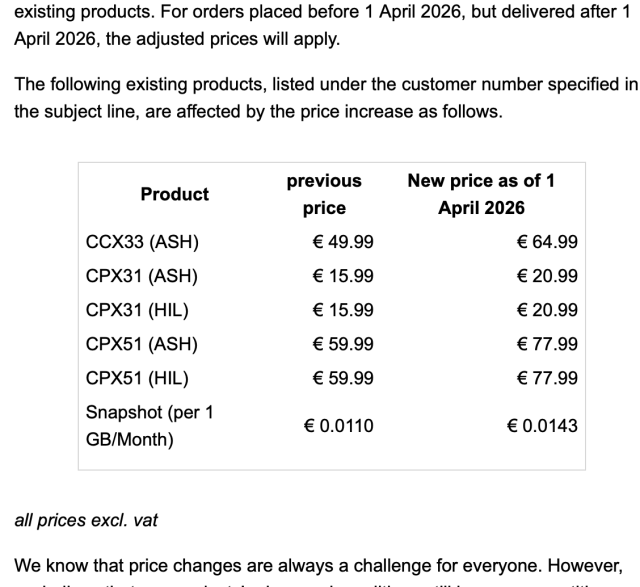Select the CCX33 (ASH) product cell
The width and height of the screenshot is (640, 587).
pyautogui.click(x=143, y=242)
